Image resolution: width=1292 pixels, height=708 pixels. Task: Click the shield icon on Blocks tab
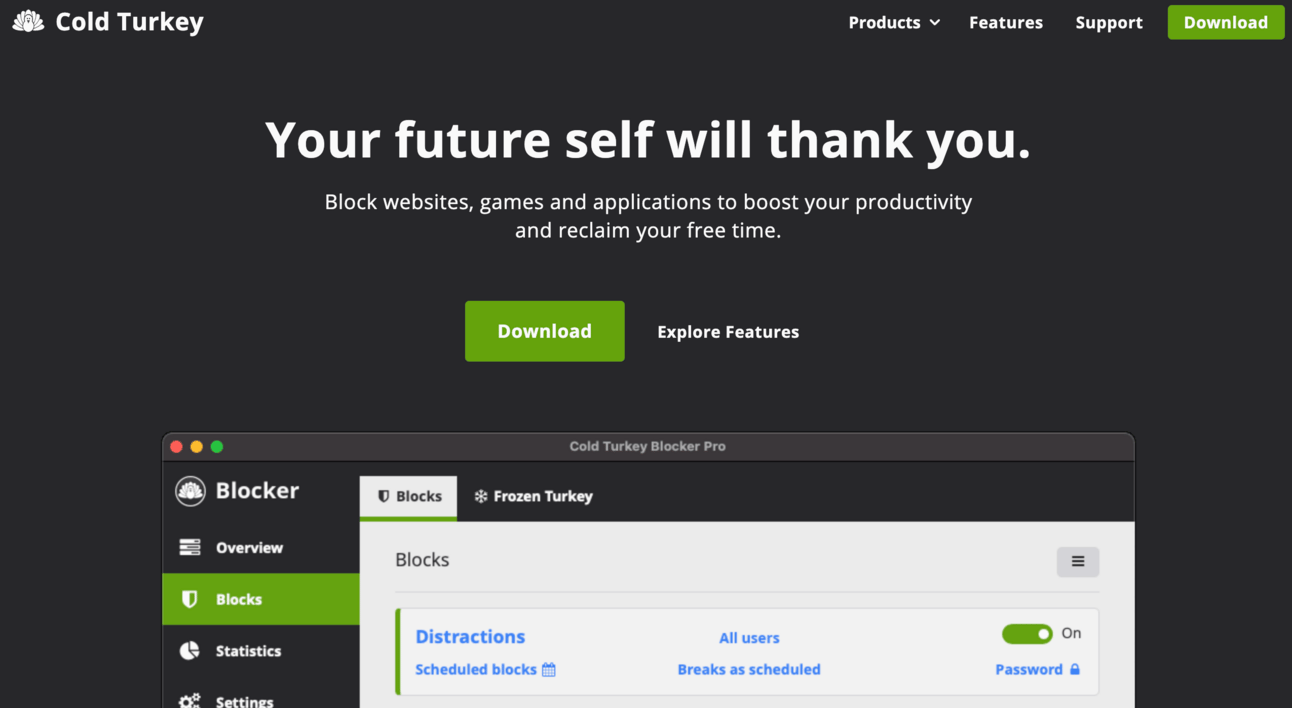coord(383,496)
